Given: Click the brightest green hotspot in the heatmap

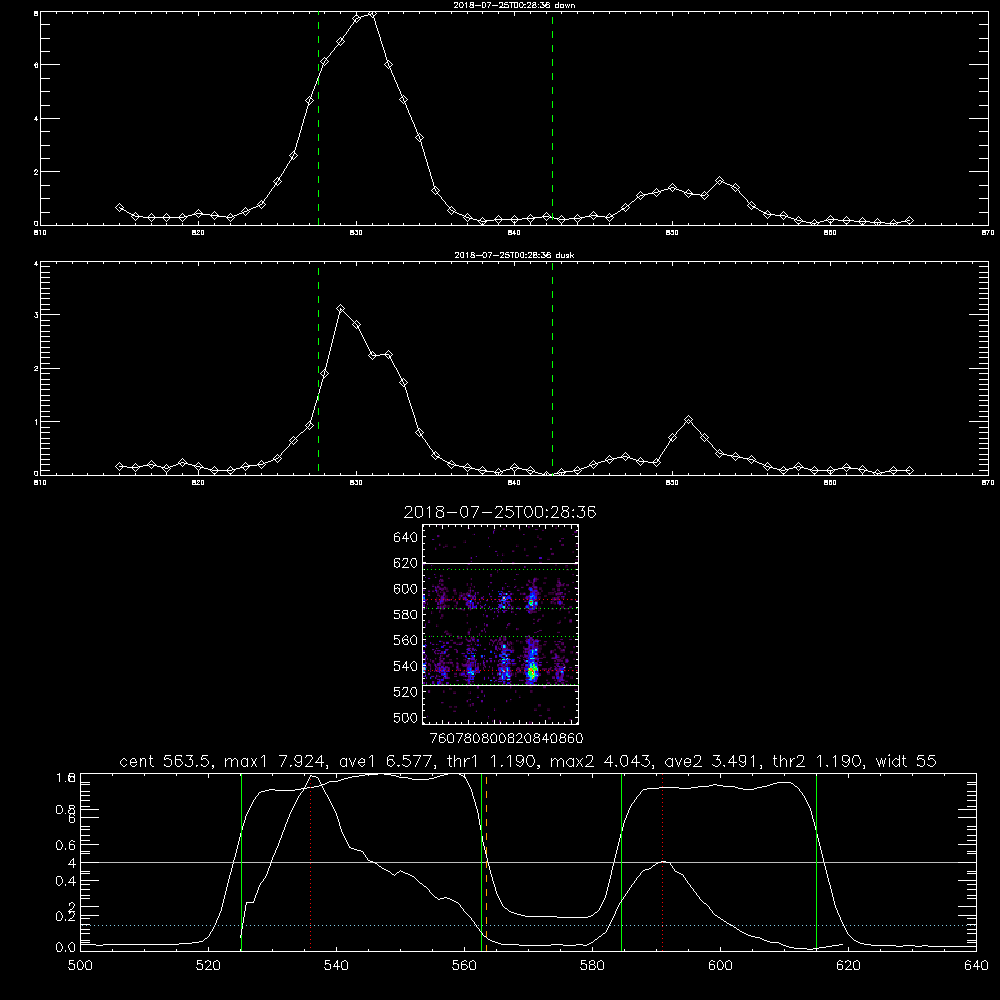Looking at the screenshot, I should (532, 671).
